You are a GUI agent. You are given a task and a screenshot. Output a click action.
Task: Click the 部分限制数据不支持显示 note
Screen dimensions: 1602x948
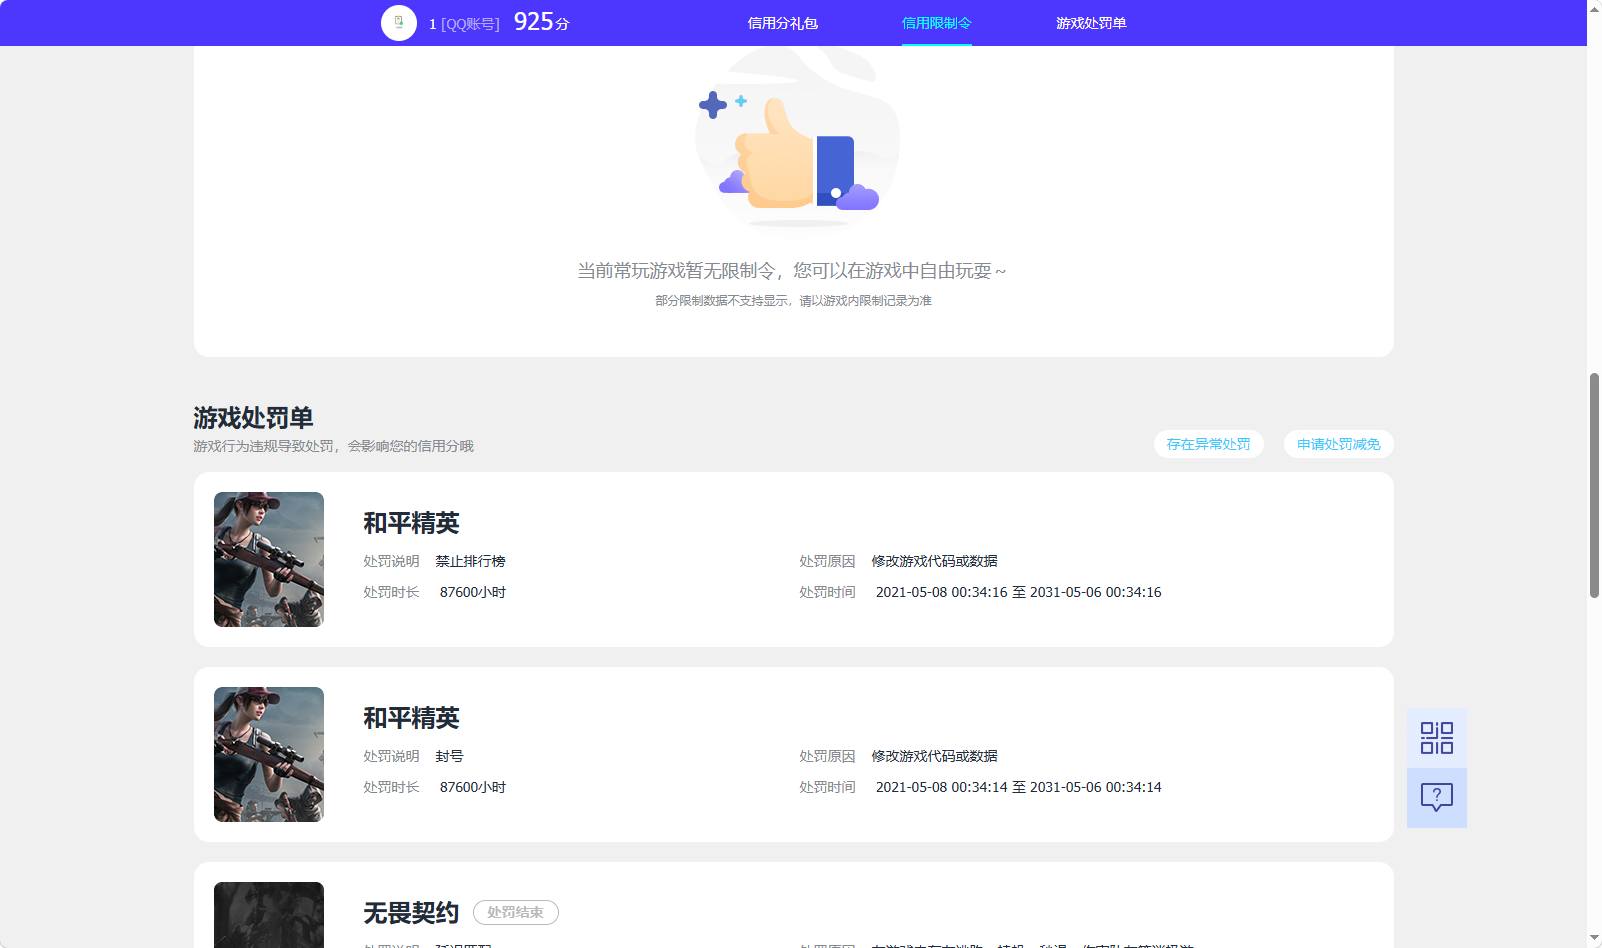793,301
